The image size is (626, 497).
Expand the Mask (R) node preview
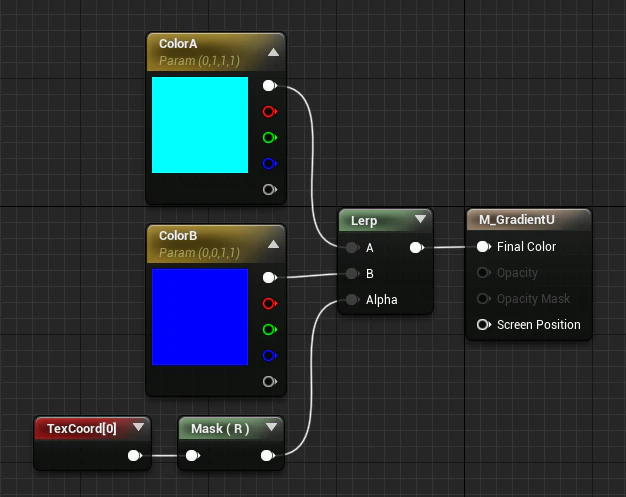pos(271,427)
